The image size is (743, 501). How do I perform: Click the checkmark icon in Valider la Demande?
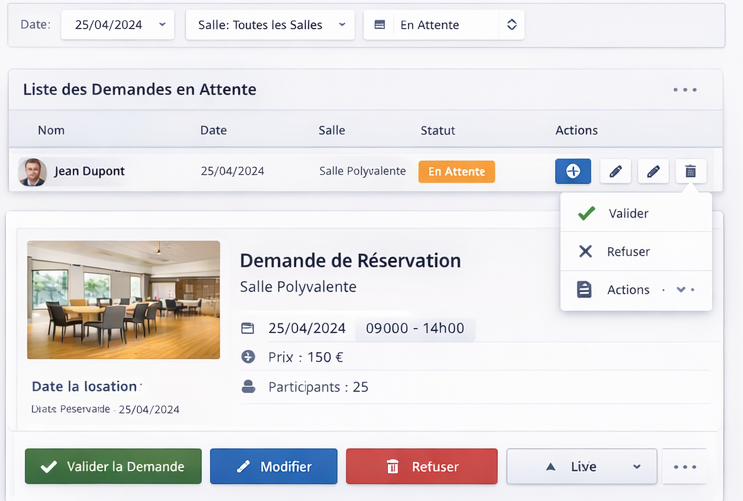49,467
